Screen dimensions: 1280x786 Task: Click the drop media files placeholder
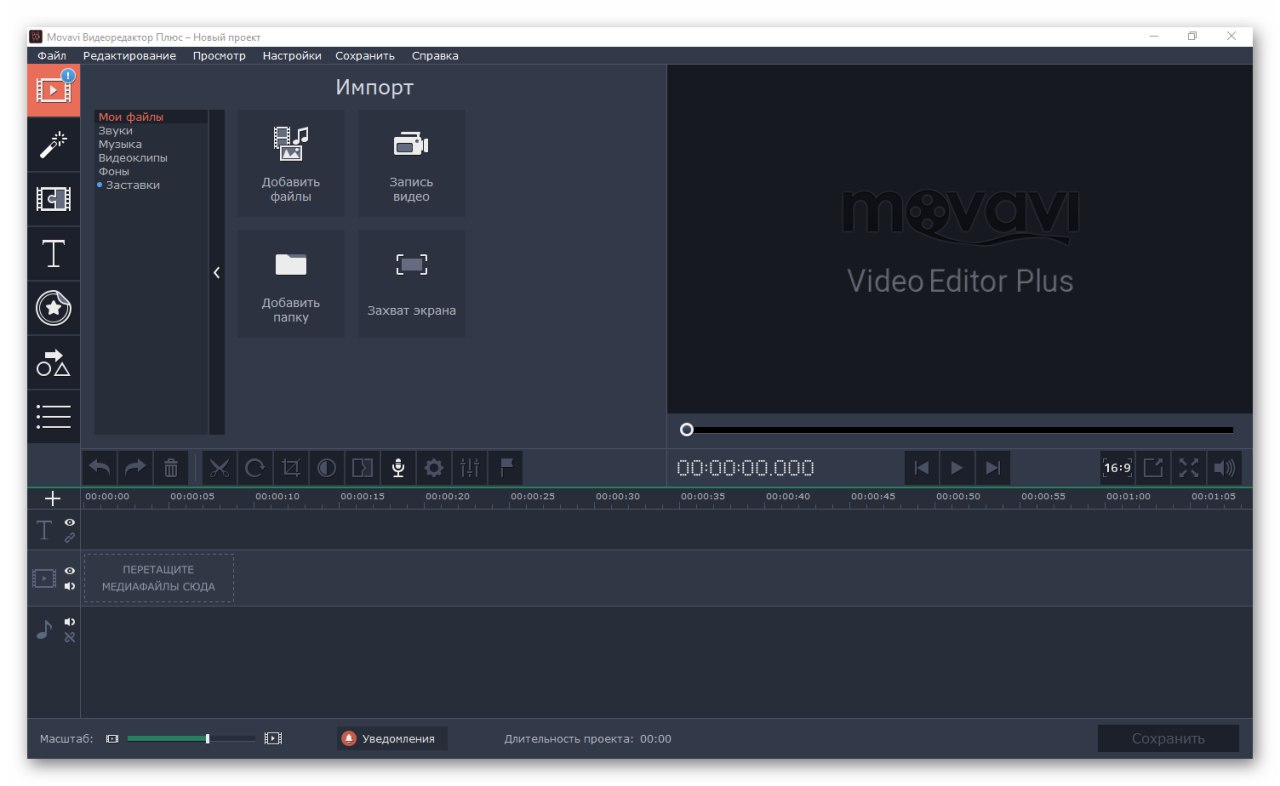click(159, 578)
